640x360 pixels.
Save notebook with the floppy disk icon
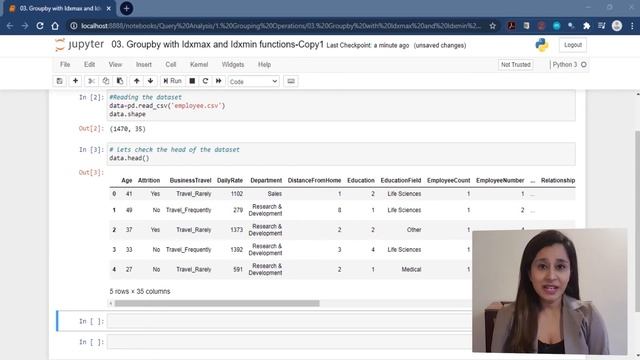(60, 81)
